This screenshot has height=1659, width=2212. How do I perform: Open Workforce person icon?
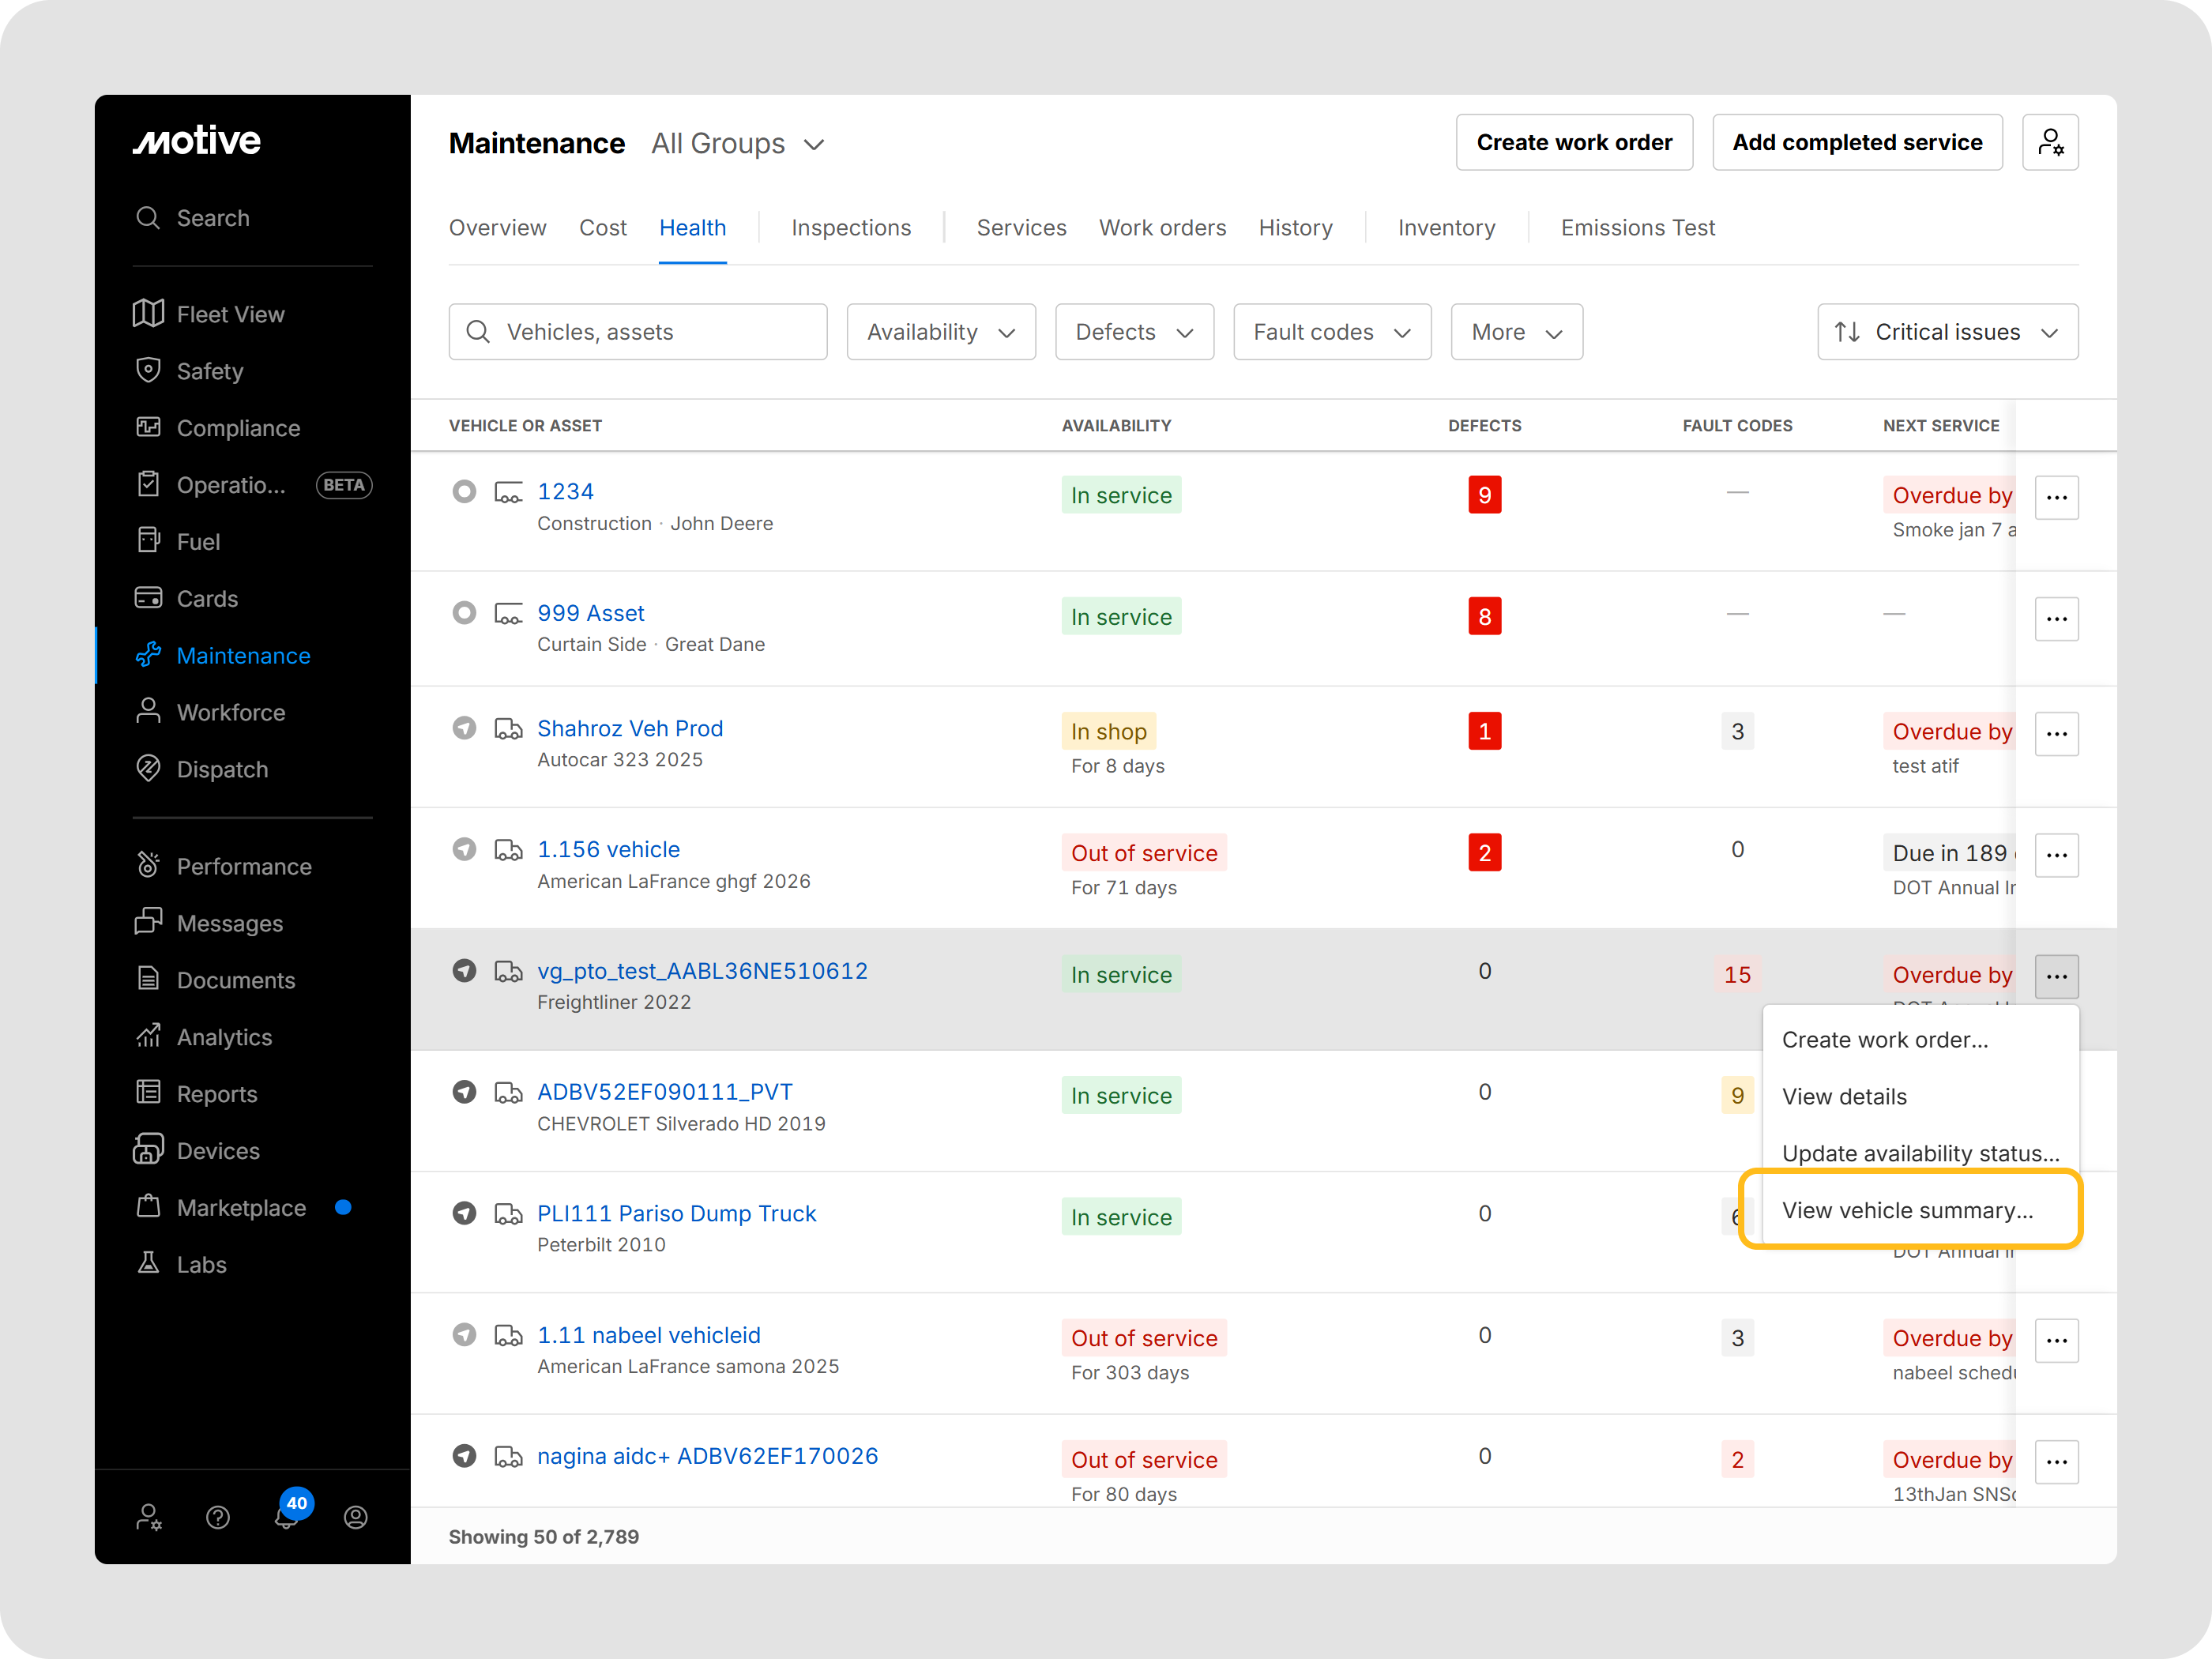(148, 711)
